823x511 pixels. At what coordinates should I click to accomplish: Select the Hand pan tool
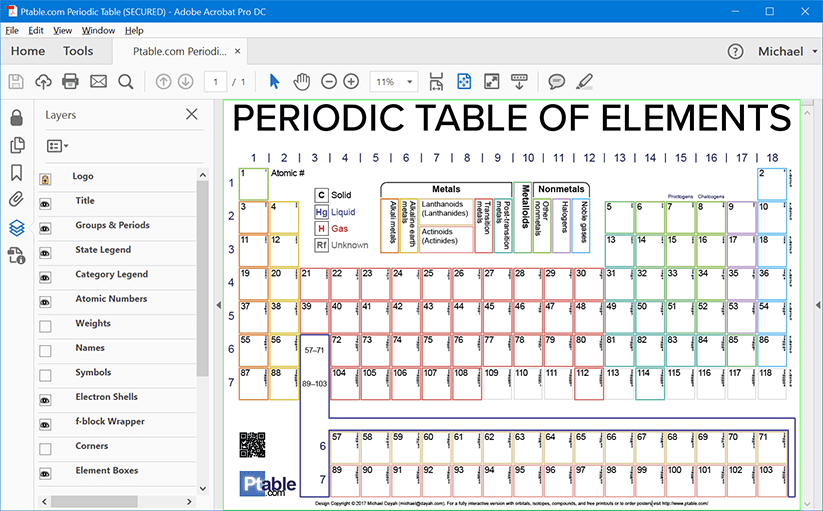point(301,82)
